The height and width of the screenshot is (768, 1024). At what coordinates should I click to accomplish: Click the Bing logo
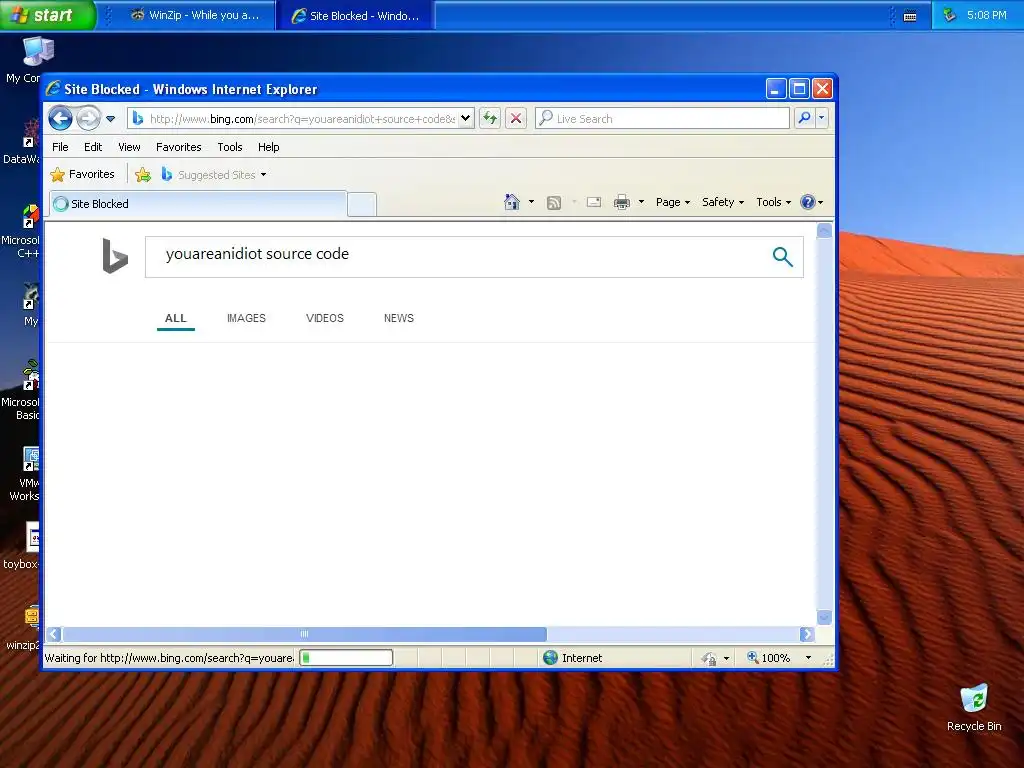(115, 256)
